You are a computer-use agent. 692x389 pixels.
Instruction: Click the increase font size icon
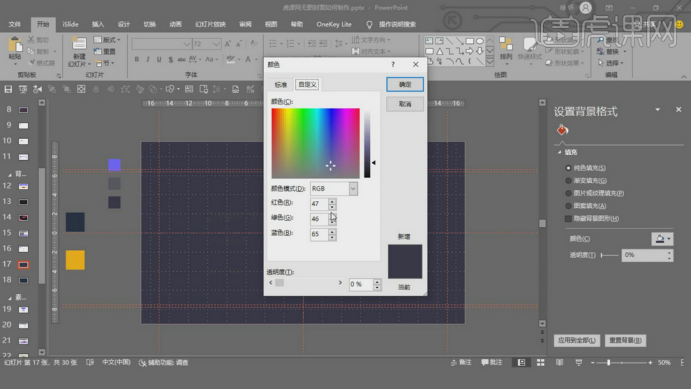click(228, 44)
